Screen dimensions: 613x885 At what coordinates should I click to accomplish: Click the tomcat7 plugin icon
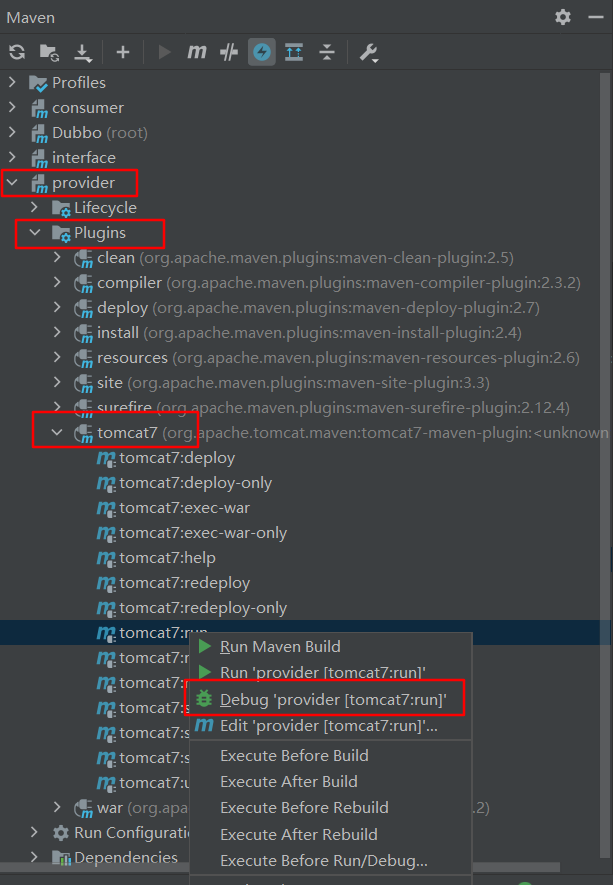click(x=84, y=433)
